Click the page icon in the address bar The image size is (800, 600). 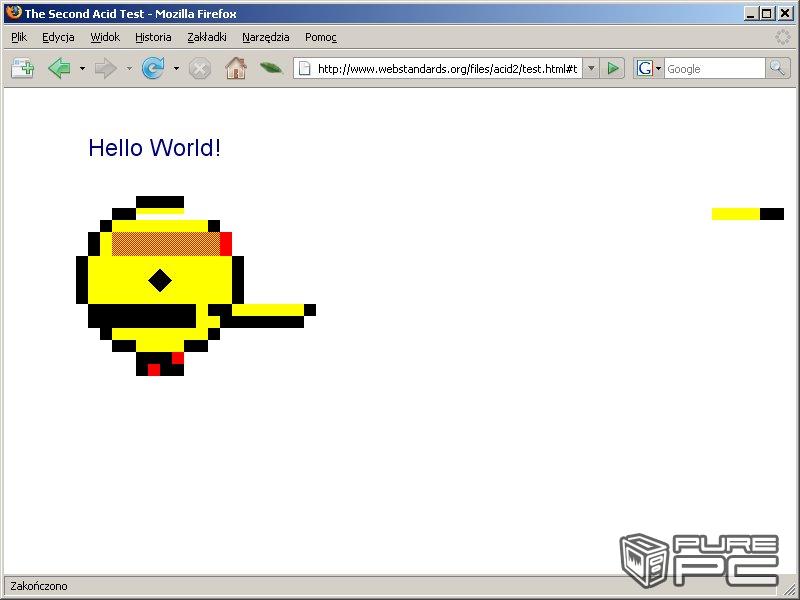pyautogui.click(x=304, y=68)
